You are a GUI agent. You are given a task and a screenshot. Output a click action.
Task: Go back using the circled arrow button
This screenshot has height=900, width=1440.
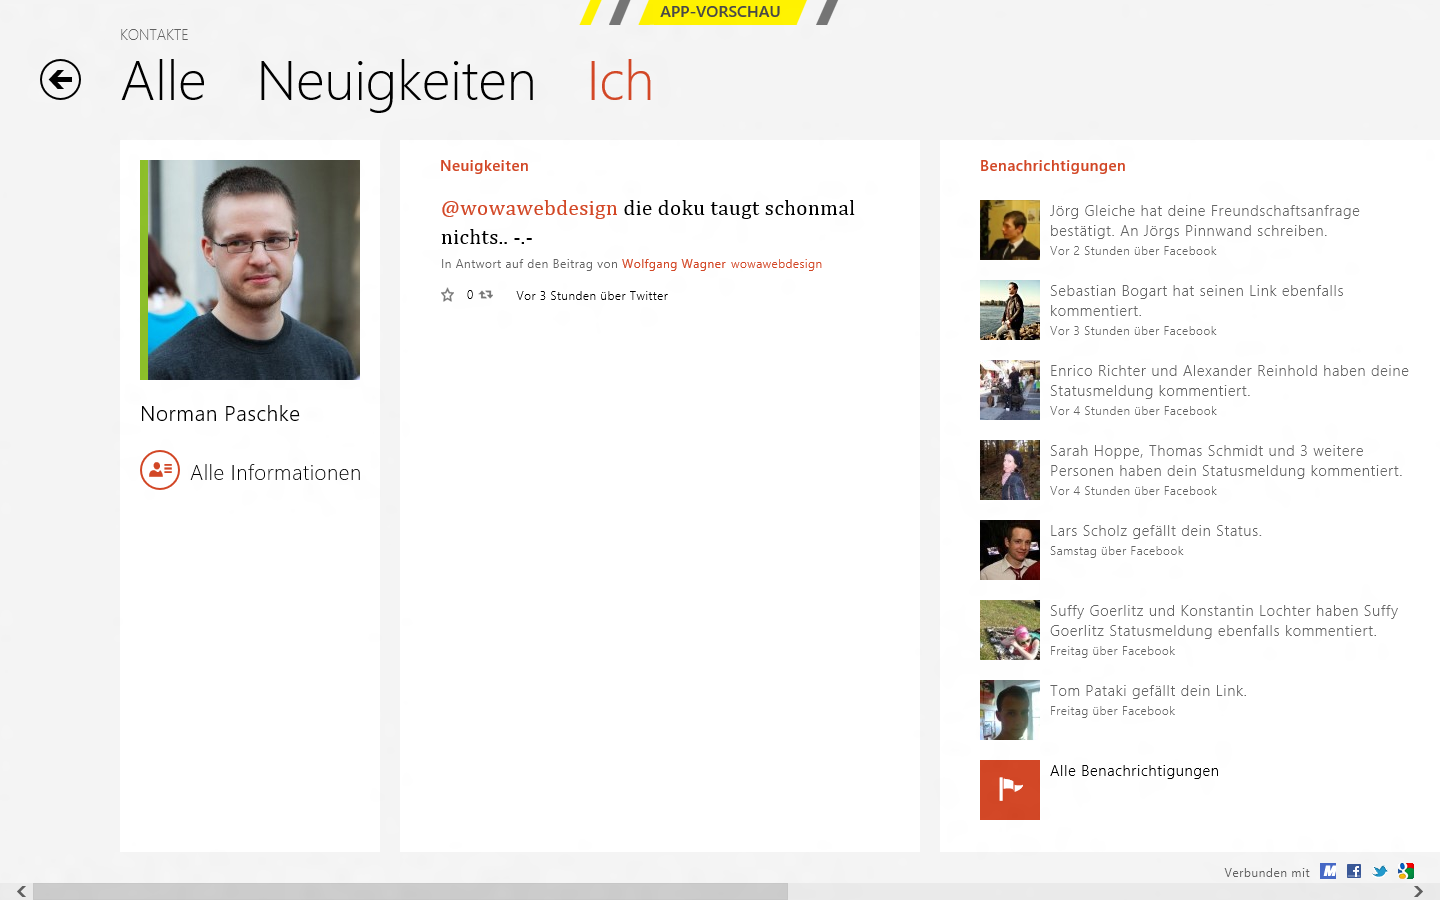pos(60,80)
